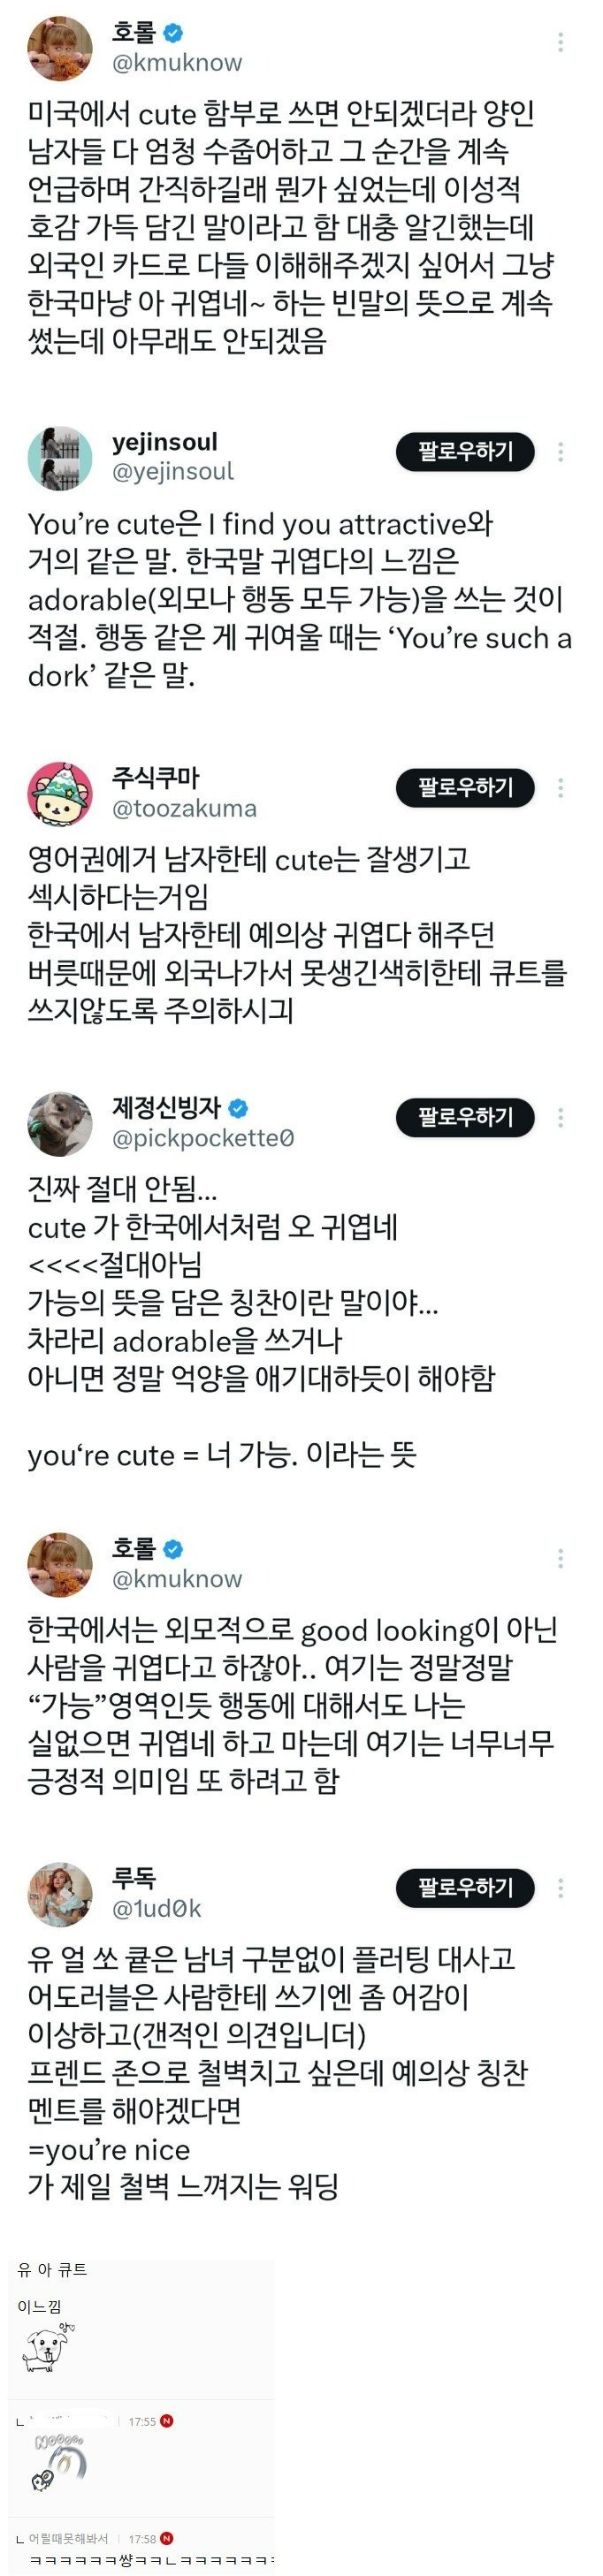This screenshot has width=603, height=2576.
Task: Click 제정신빙자's otter avatar
Action: pos(60,1123)
